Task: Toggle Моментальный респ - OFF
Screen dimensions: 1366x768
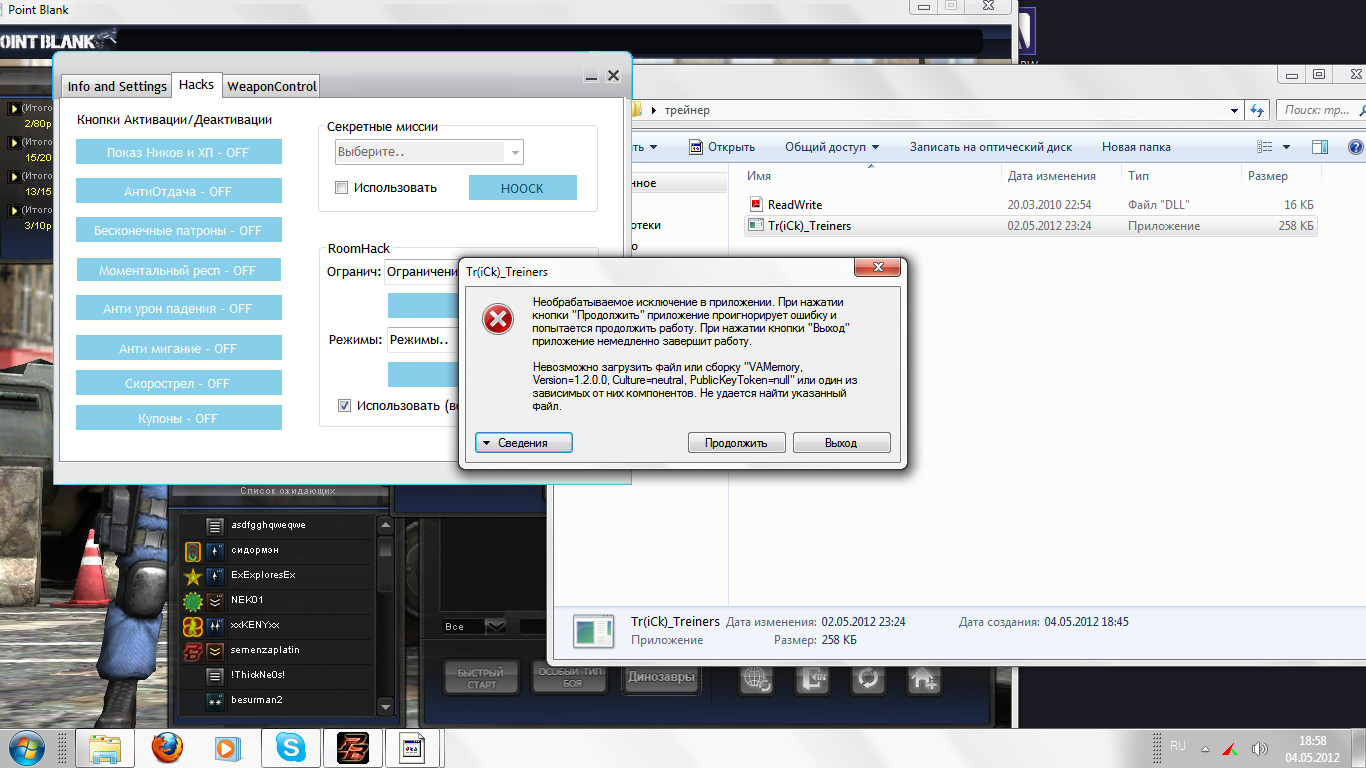Action: coord(179,270)
